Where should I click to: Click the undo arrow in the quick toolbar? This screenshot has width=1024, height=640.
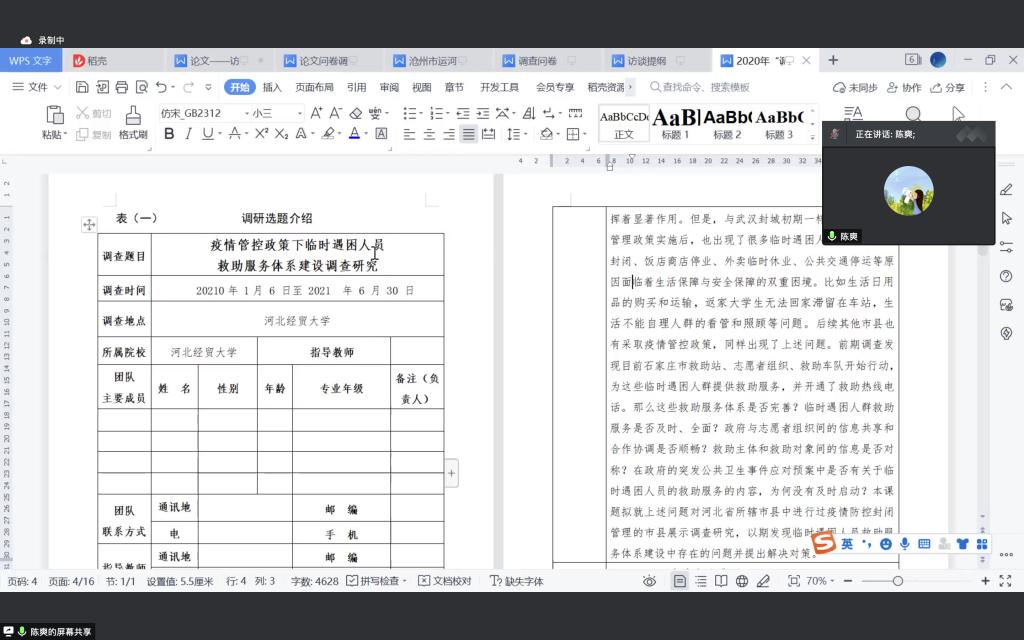pos(162,87)
